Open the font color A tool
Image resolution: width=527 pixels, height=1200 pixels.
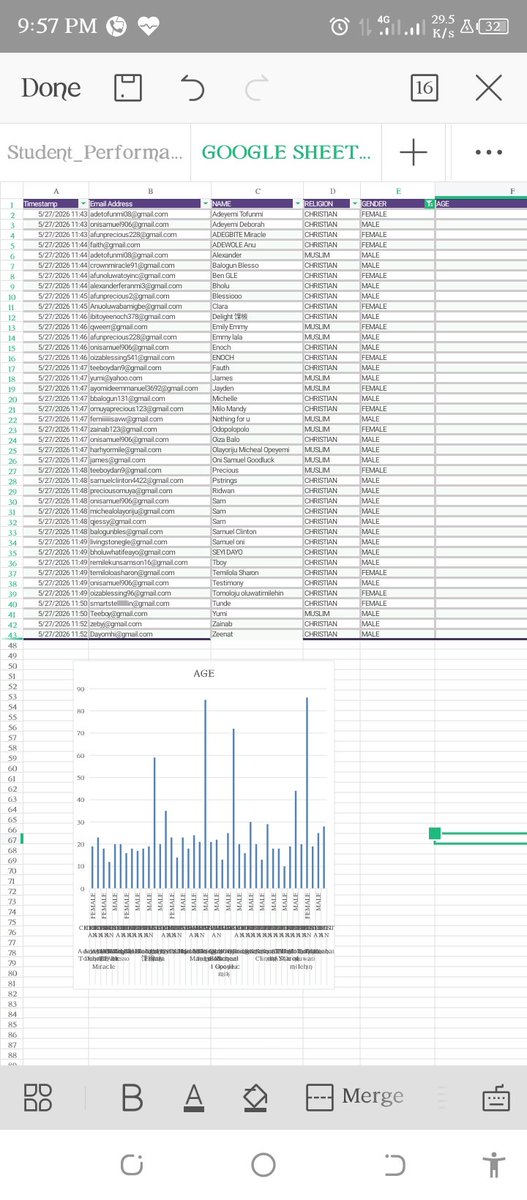(194, 1097)
